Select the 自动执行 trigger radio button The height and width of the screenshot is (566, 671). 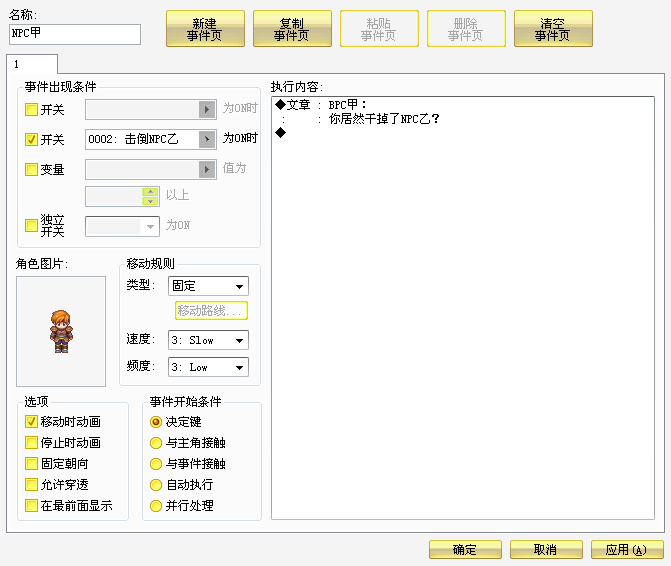click(x=156, y=485)
